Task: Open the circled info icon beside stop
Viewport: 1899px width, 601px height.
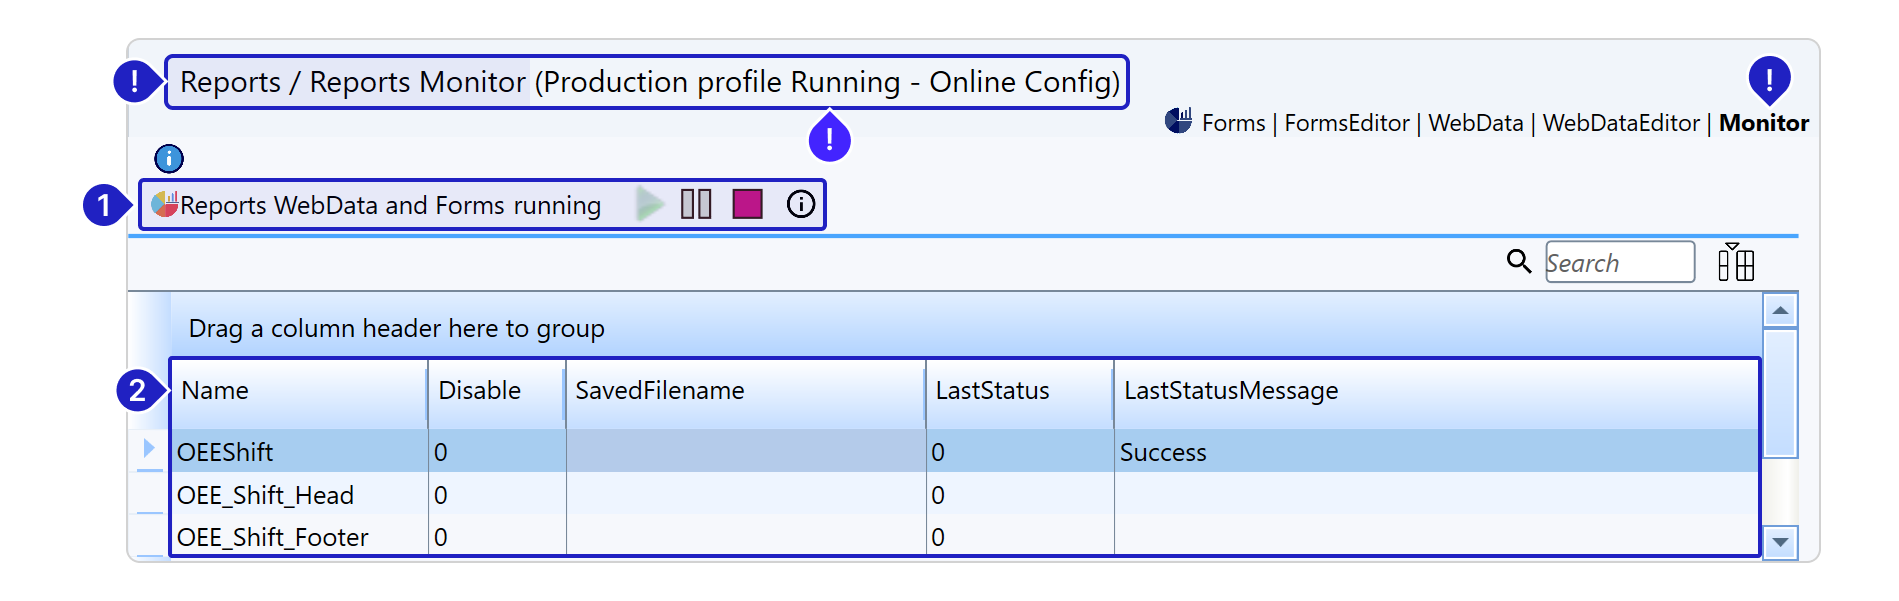Action: [801, 204]
